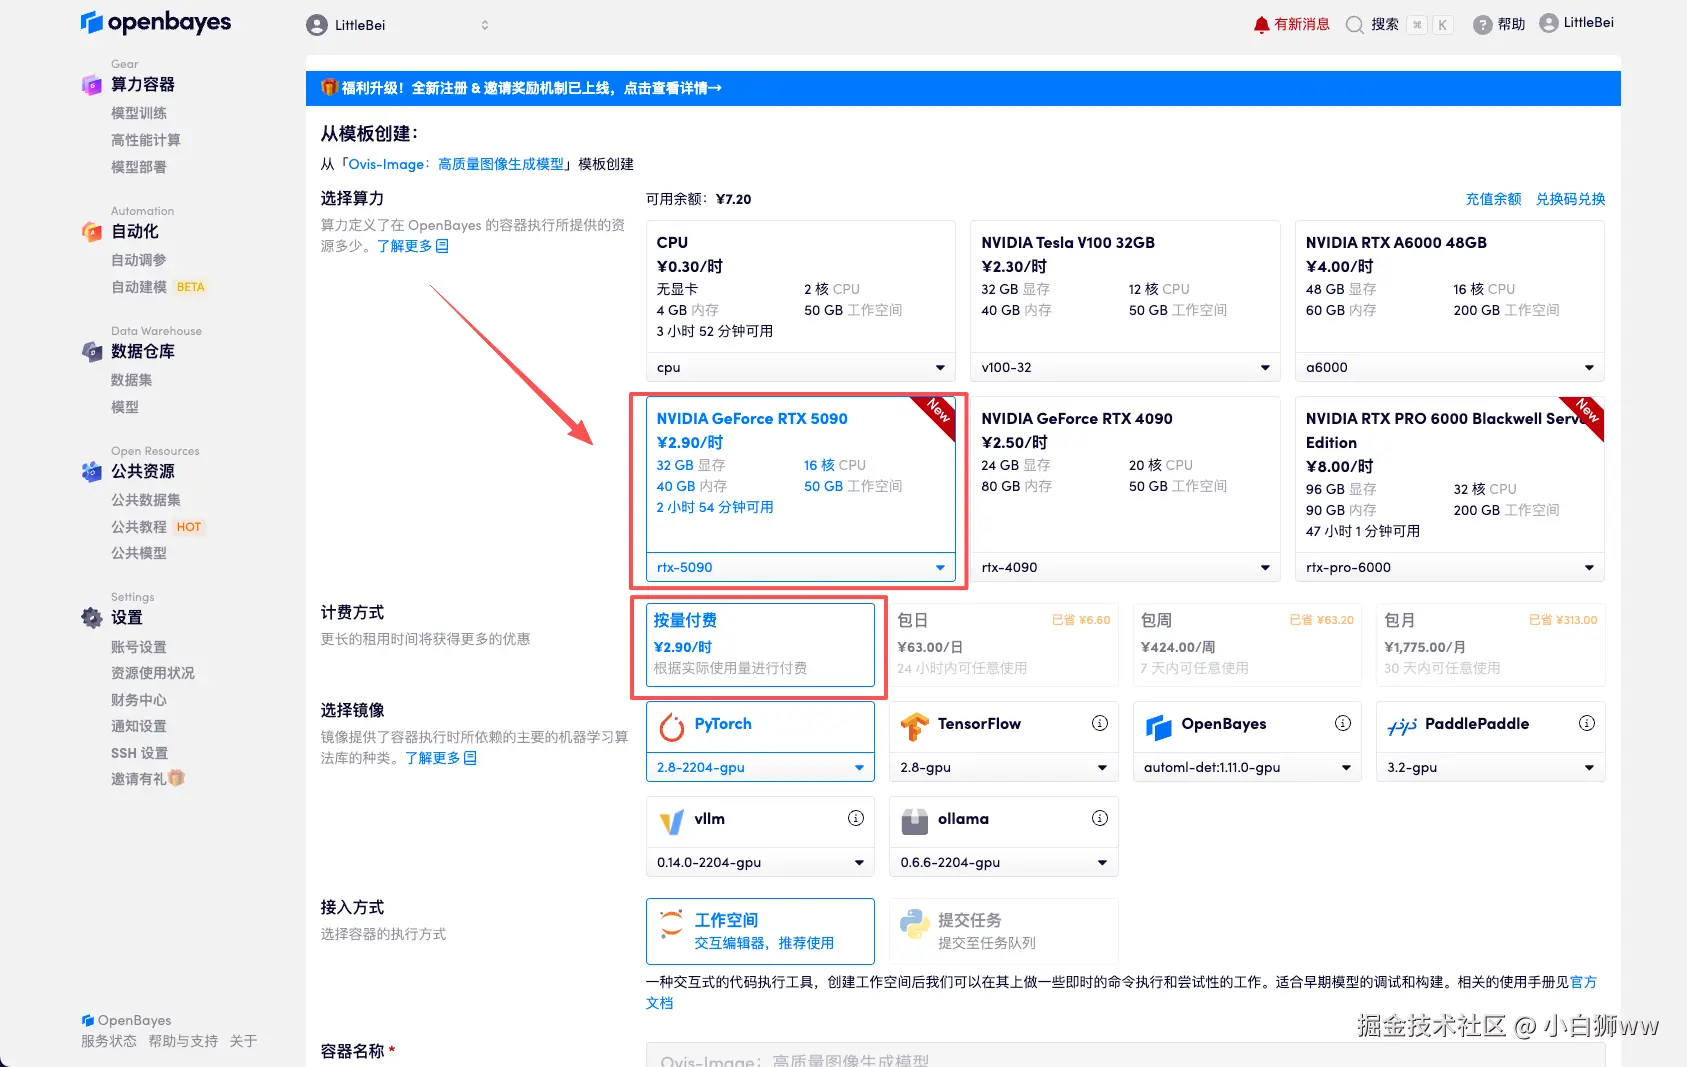Open the v100-32 dropdown
1687x1067 pixels.
point(1125,368)
